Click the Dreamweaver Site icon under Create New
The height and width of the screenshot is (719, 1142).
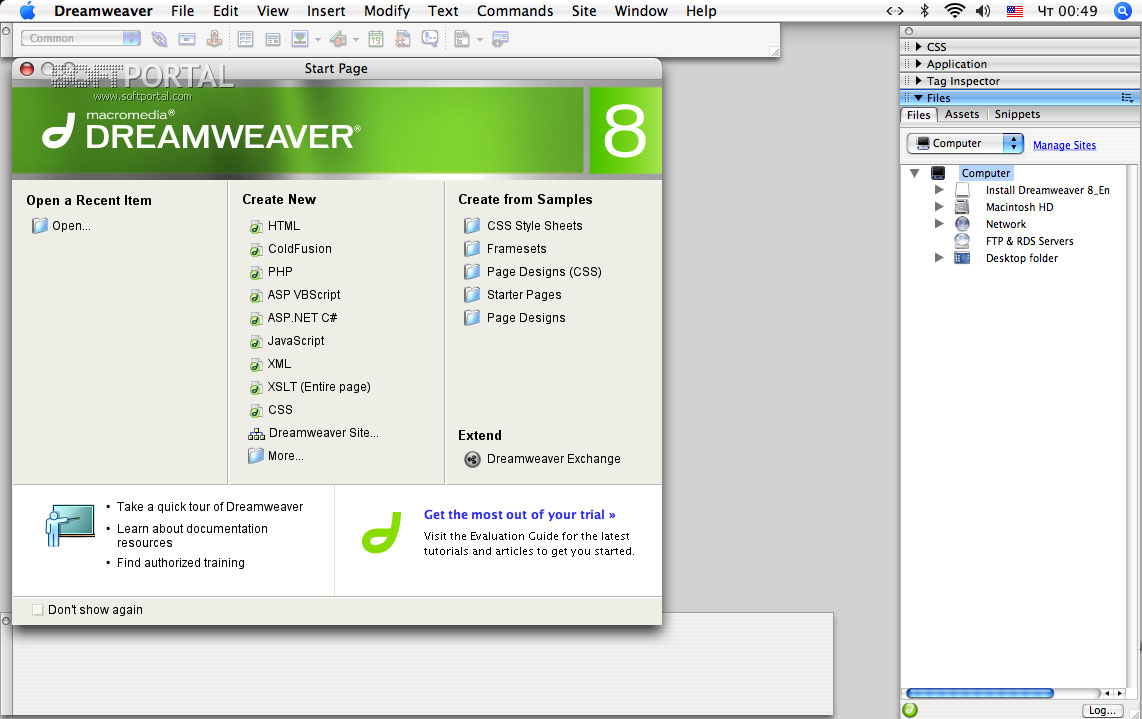coord(256,433)
